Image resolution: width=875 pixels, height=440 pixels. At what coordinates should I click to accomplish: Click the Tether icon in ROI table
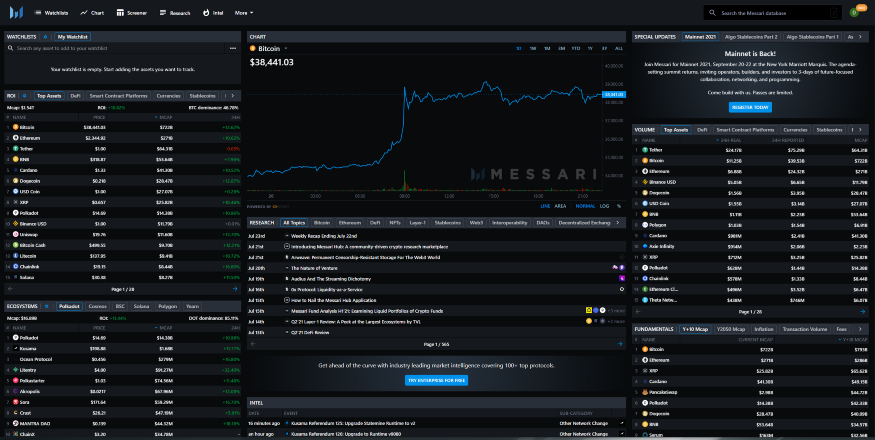(16, 149)
